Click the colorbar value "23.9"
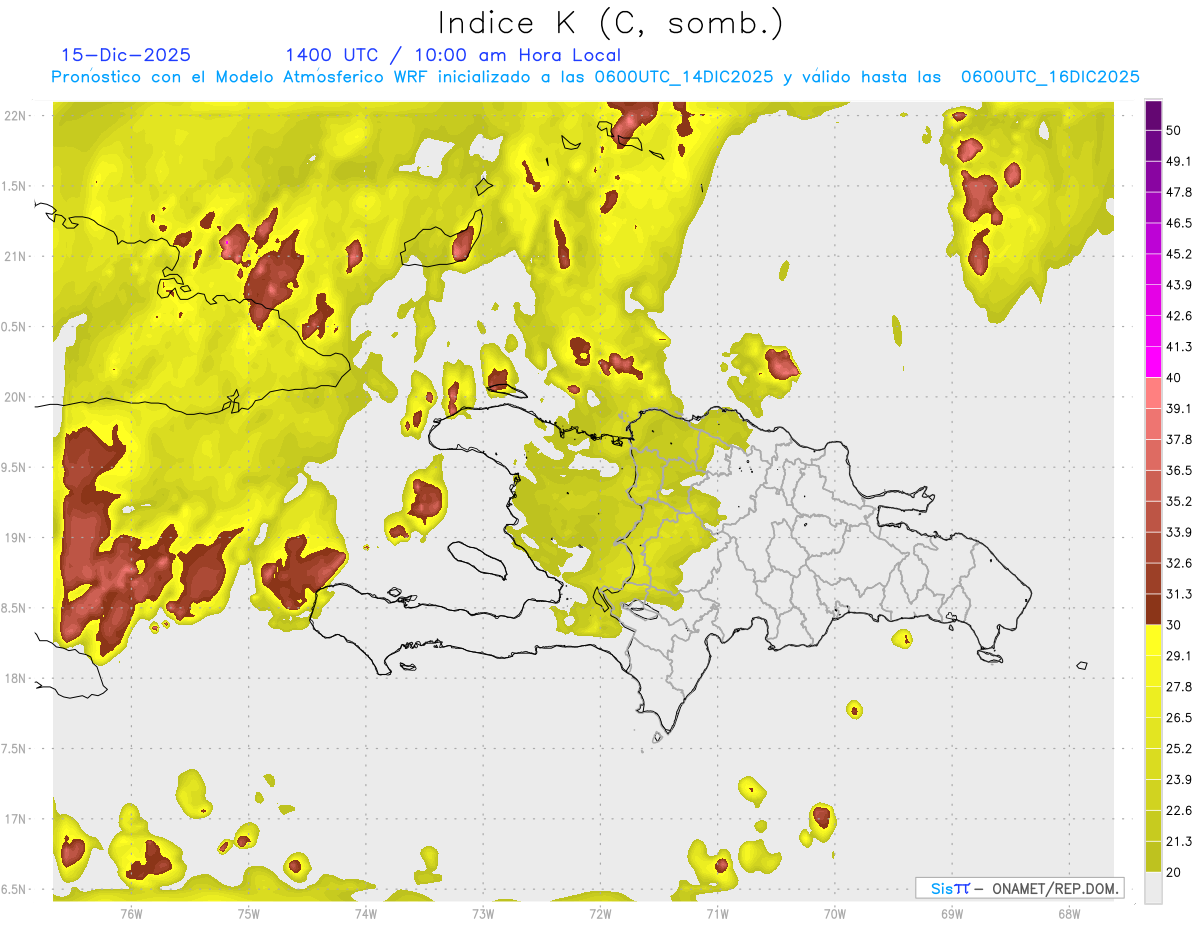 [x=1180, y=780]
